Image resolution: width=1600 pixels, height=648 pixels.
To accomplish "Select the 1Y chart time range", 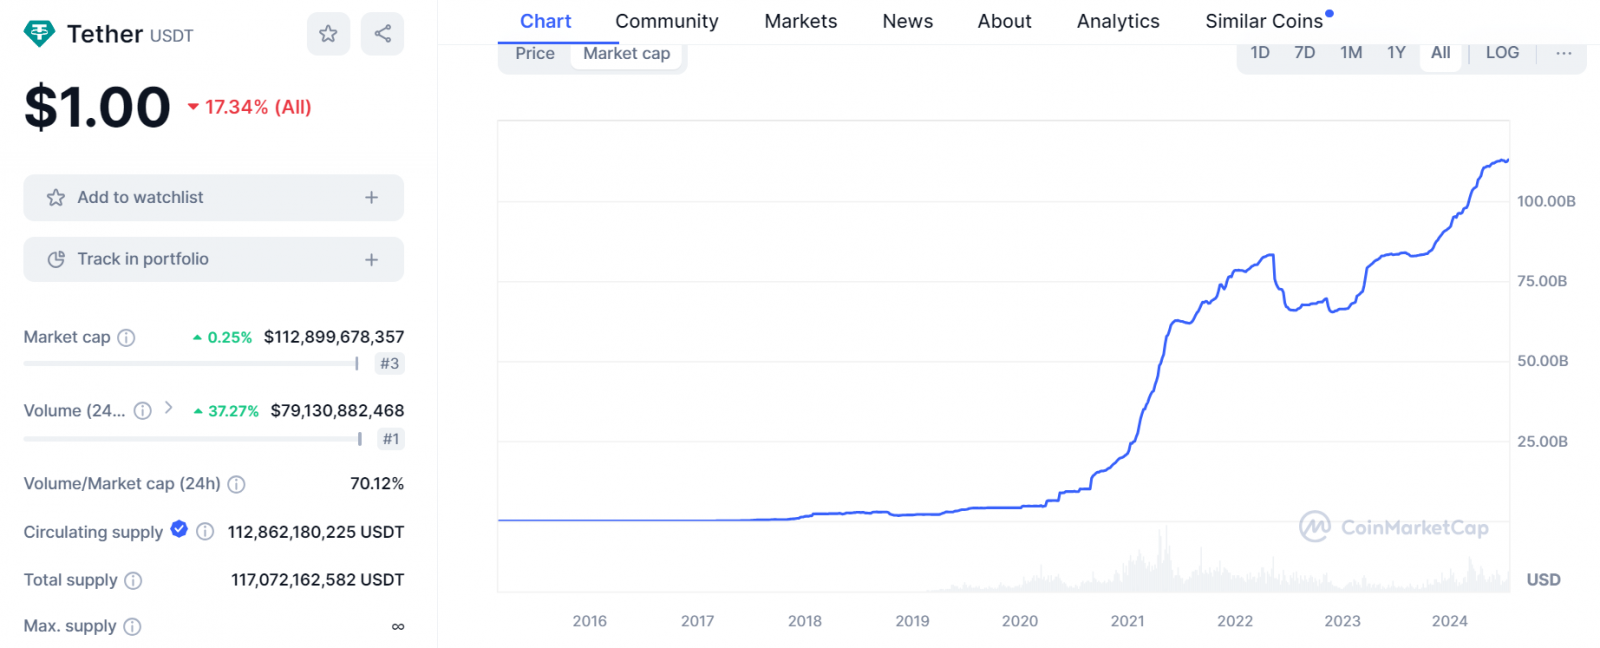I will [1396, 53].
